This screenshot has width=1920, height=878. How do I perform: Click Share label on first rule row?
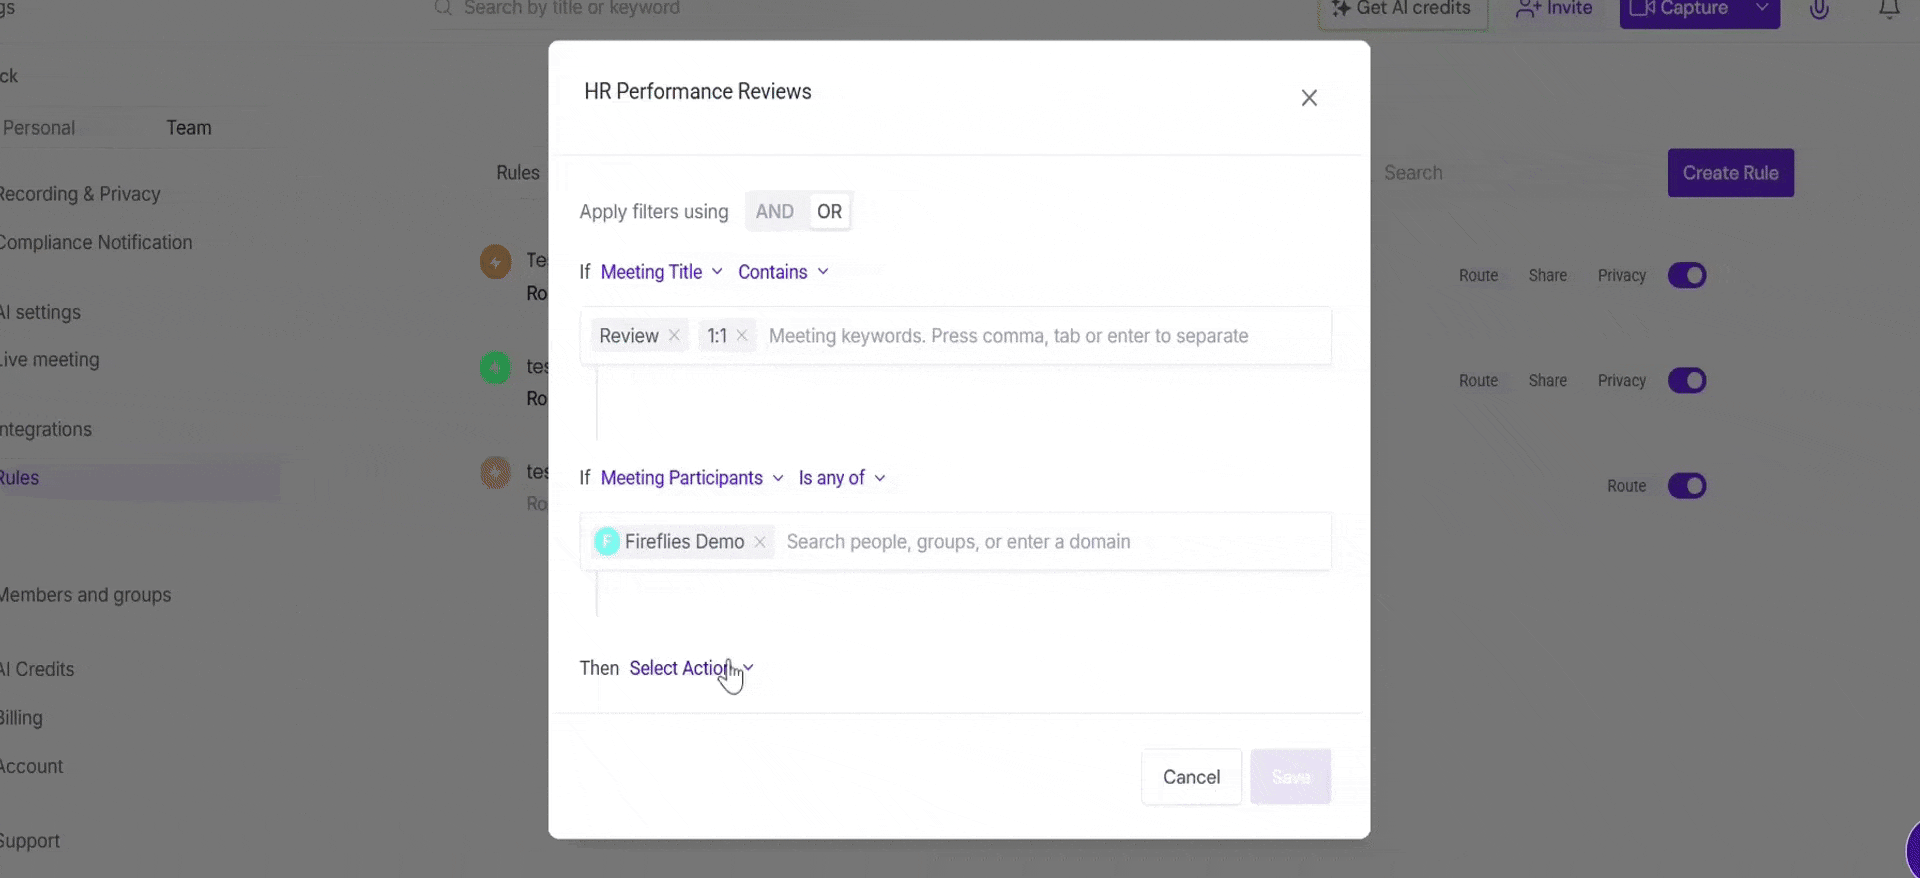(1547, 276)
